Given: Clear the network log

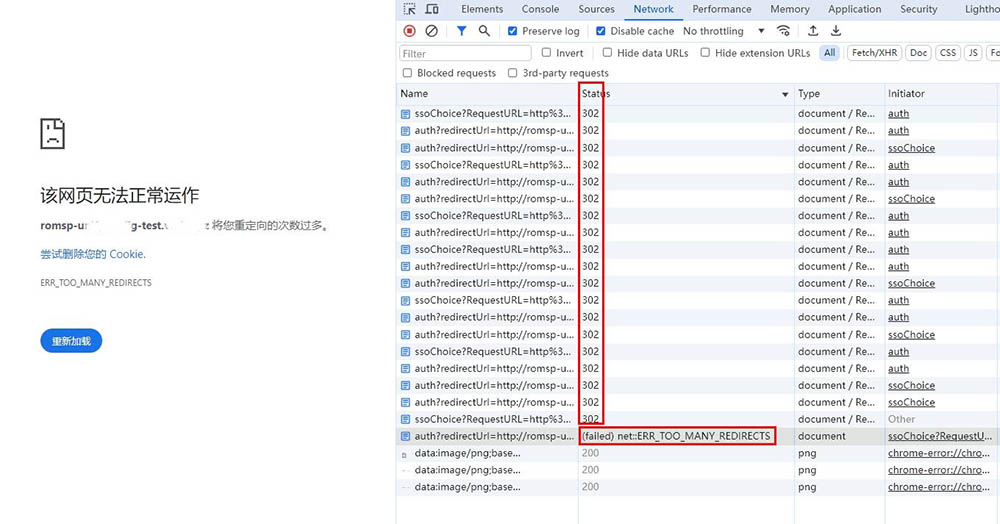Looking at the screenshot, I should (x=431, y=31).
